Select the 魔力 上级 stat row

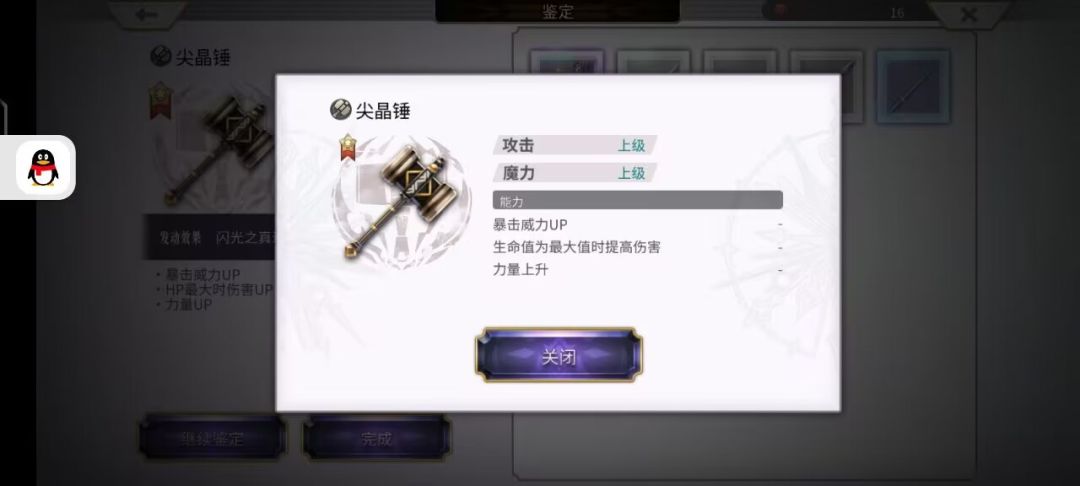coord(575,173)
